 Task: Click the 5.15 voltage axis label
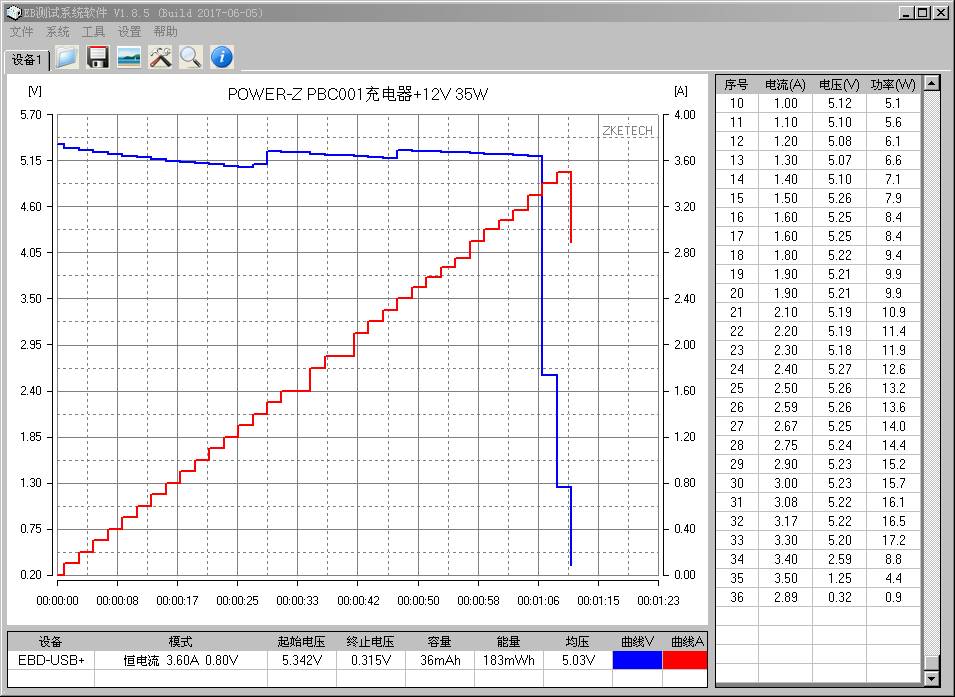point(31,161)
